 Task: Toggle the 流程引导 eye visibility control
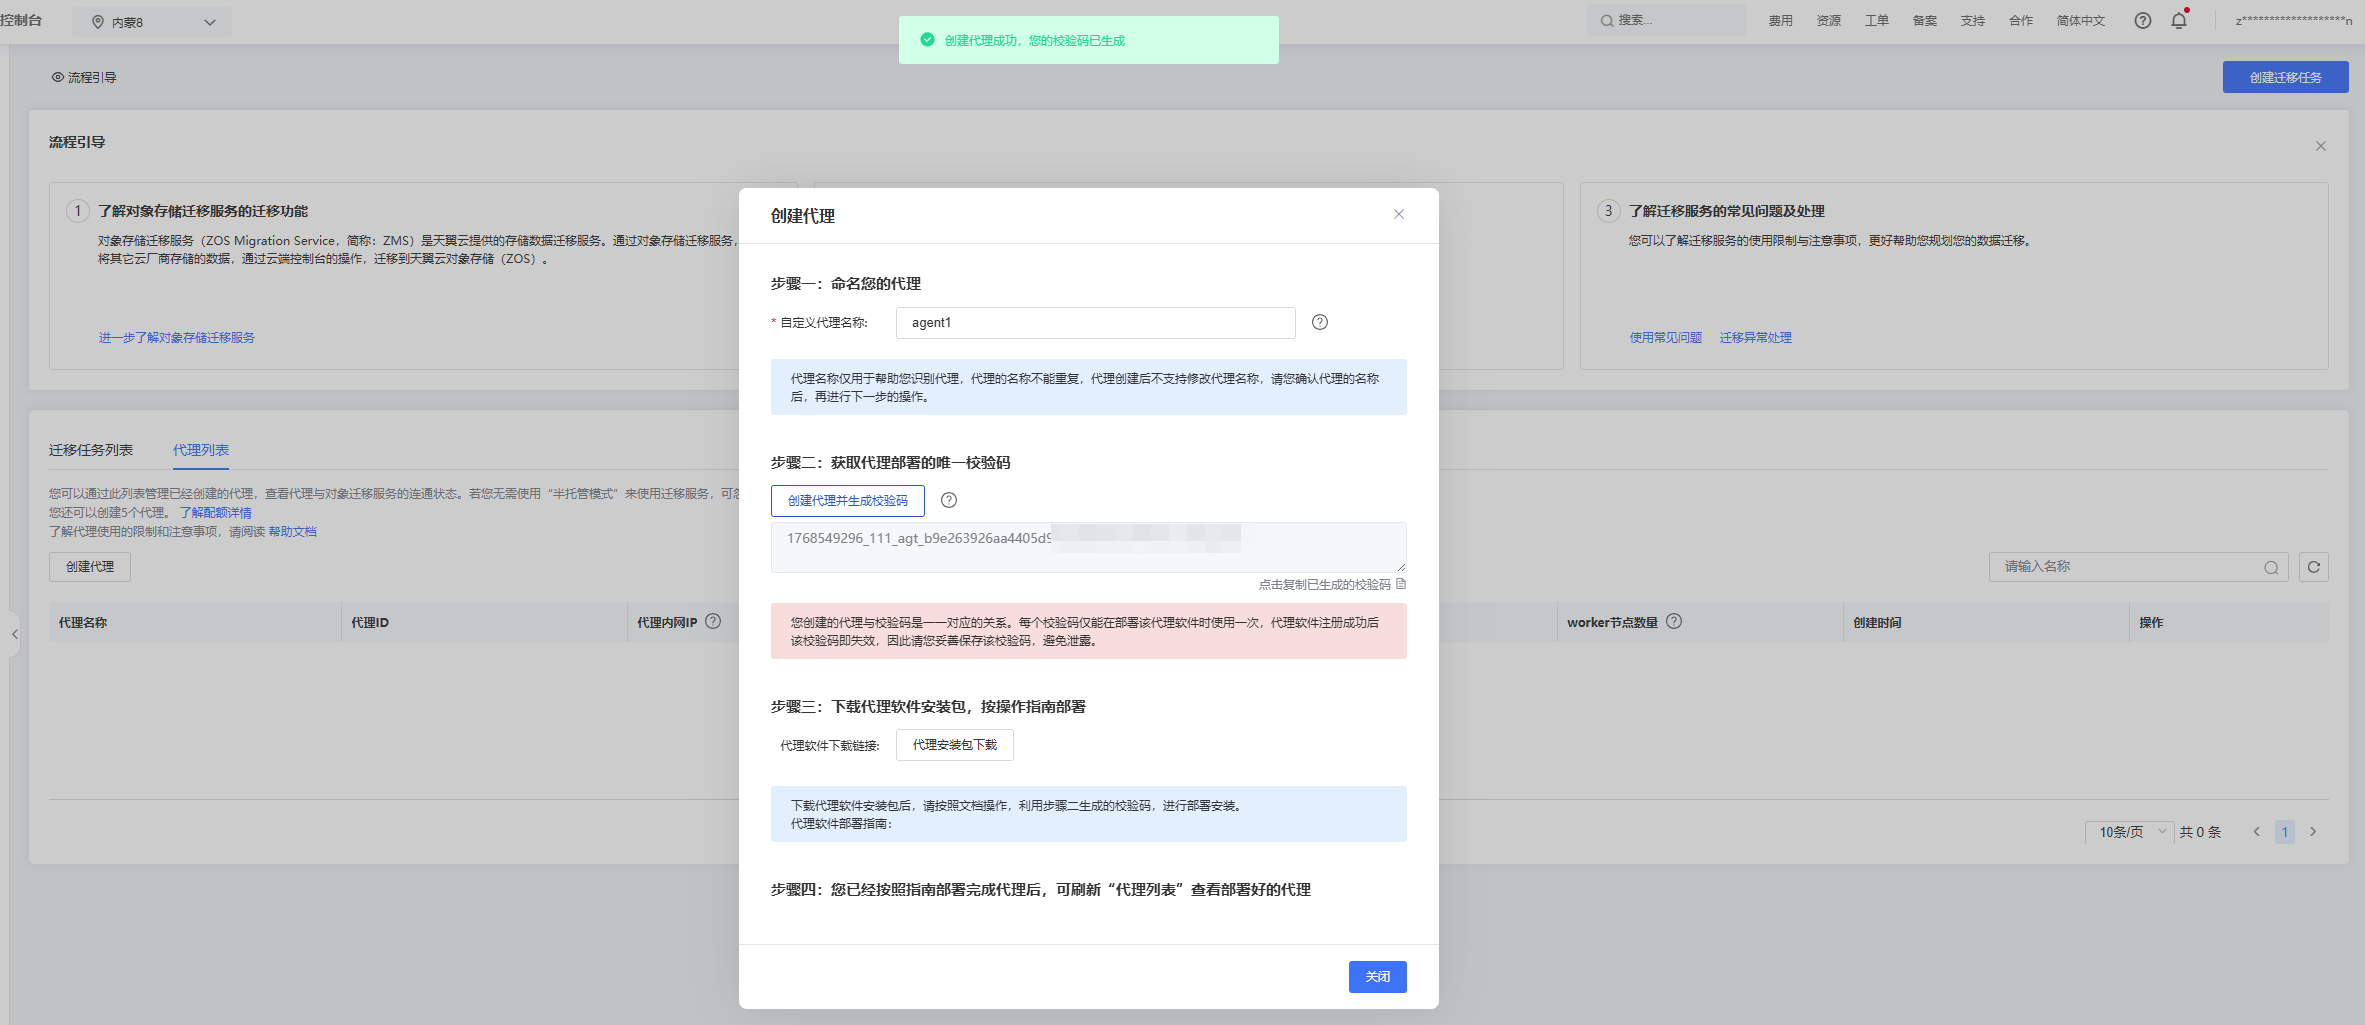coord(58,77)
